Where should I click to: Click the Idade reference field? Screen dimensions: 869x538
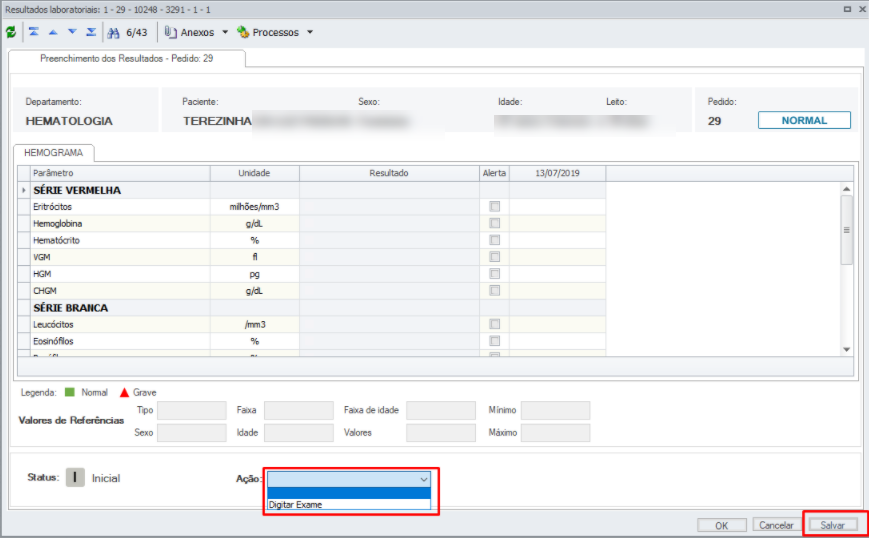[299, 433]
